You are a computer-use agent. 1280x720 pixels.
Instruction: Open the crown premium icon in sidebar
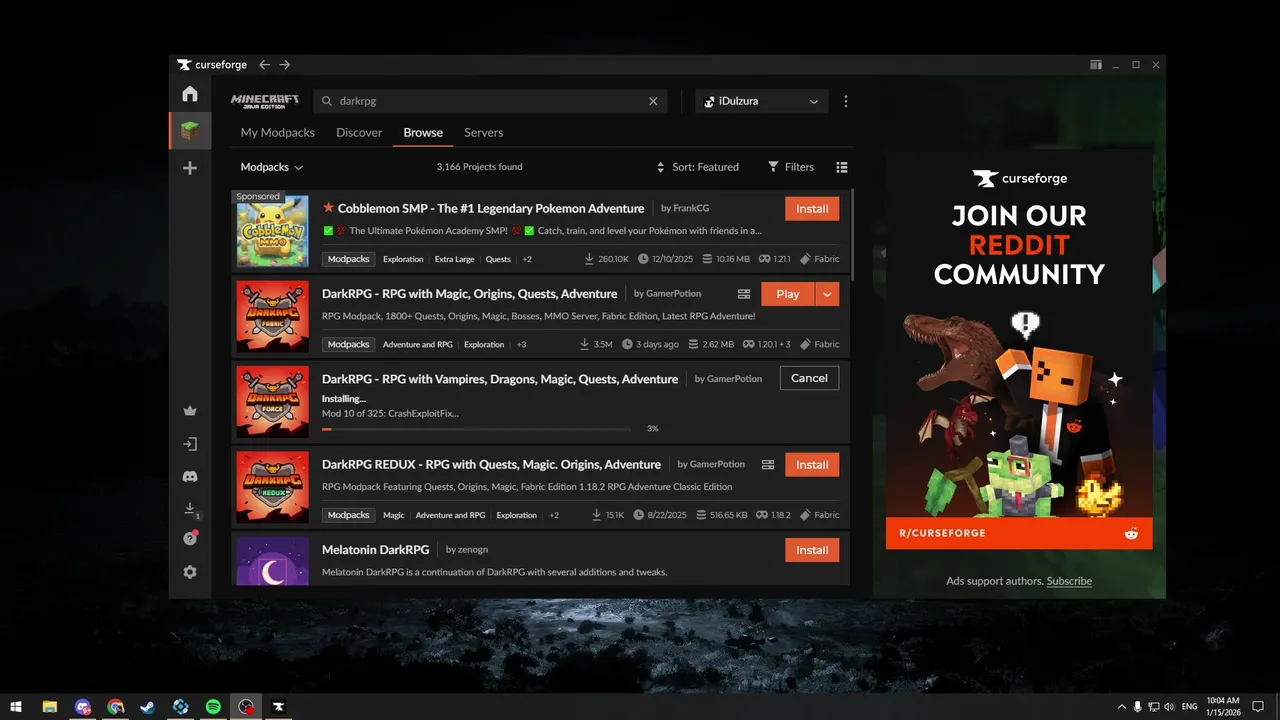click(x=190, y=410)
